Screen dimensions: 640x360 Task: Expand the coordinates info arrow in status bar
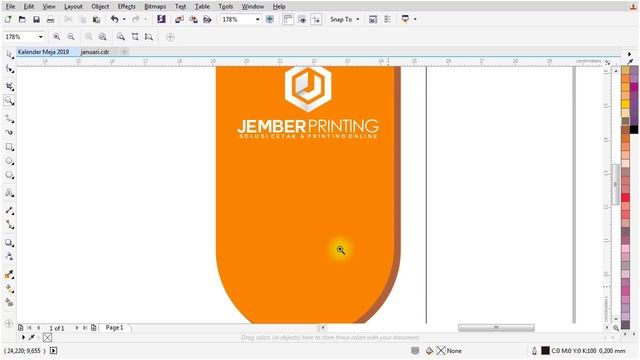53,351
